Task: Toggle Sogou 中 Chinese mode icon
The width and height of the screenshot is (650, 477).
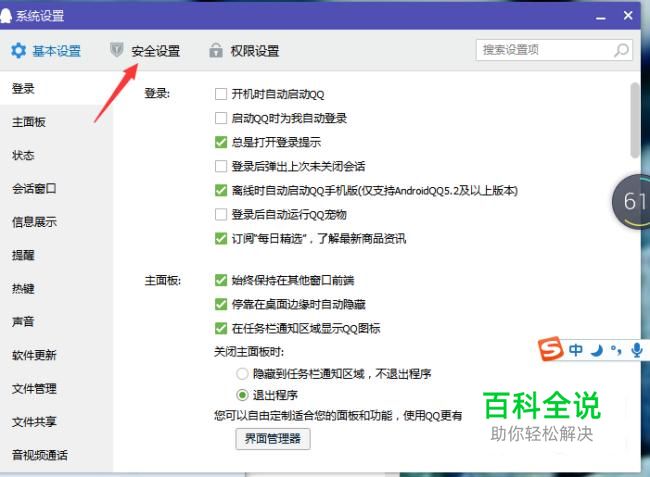Action: pos(575,350)
